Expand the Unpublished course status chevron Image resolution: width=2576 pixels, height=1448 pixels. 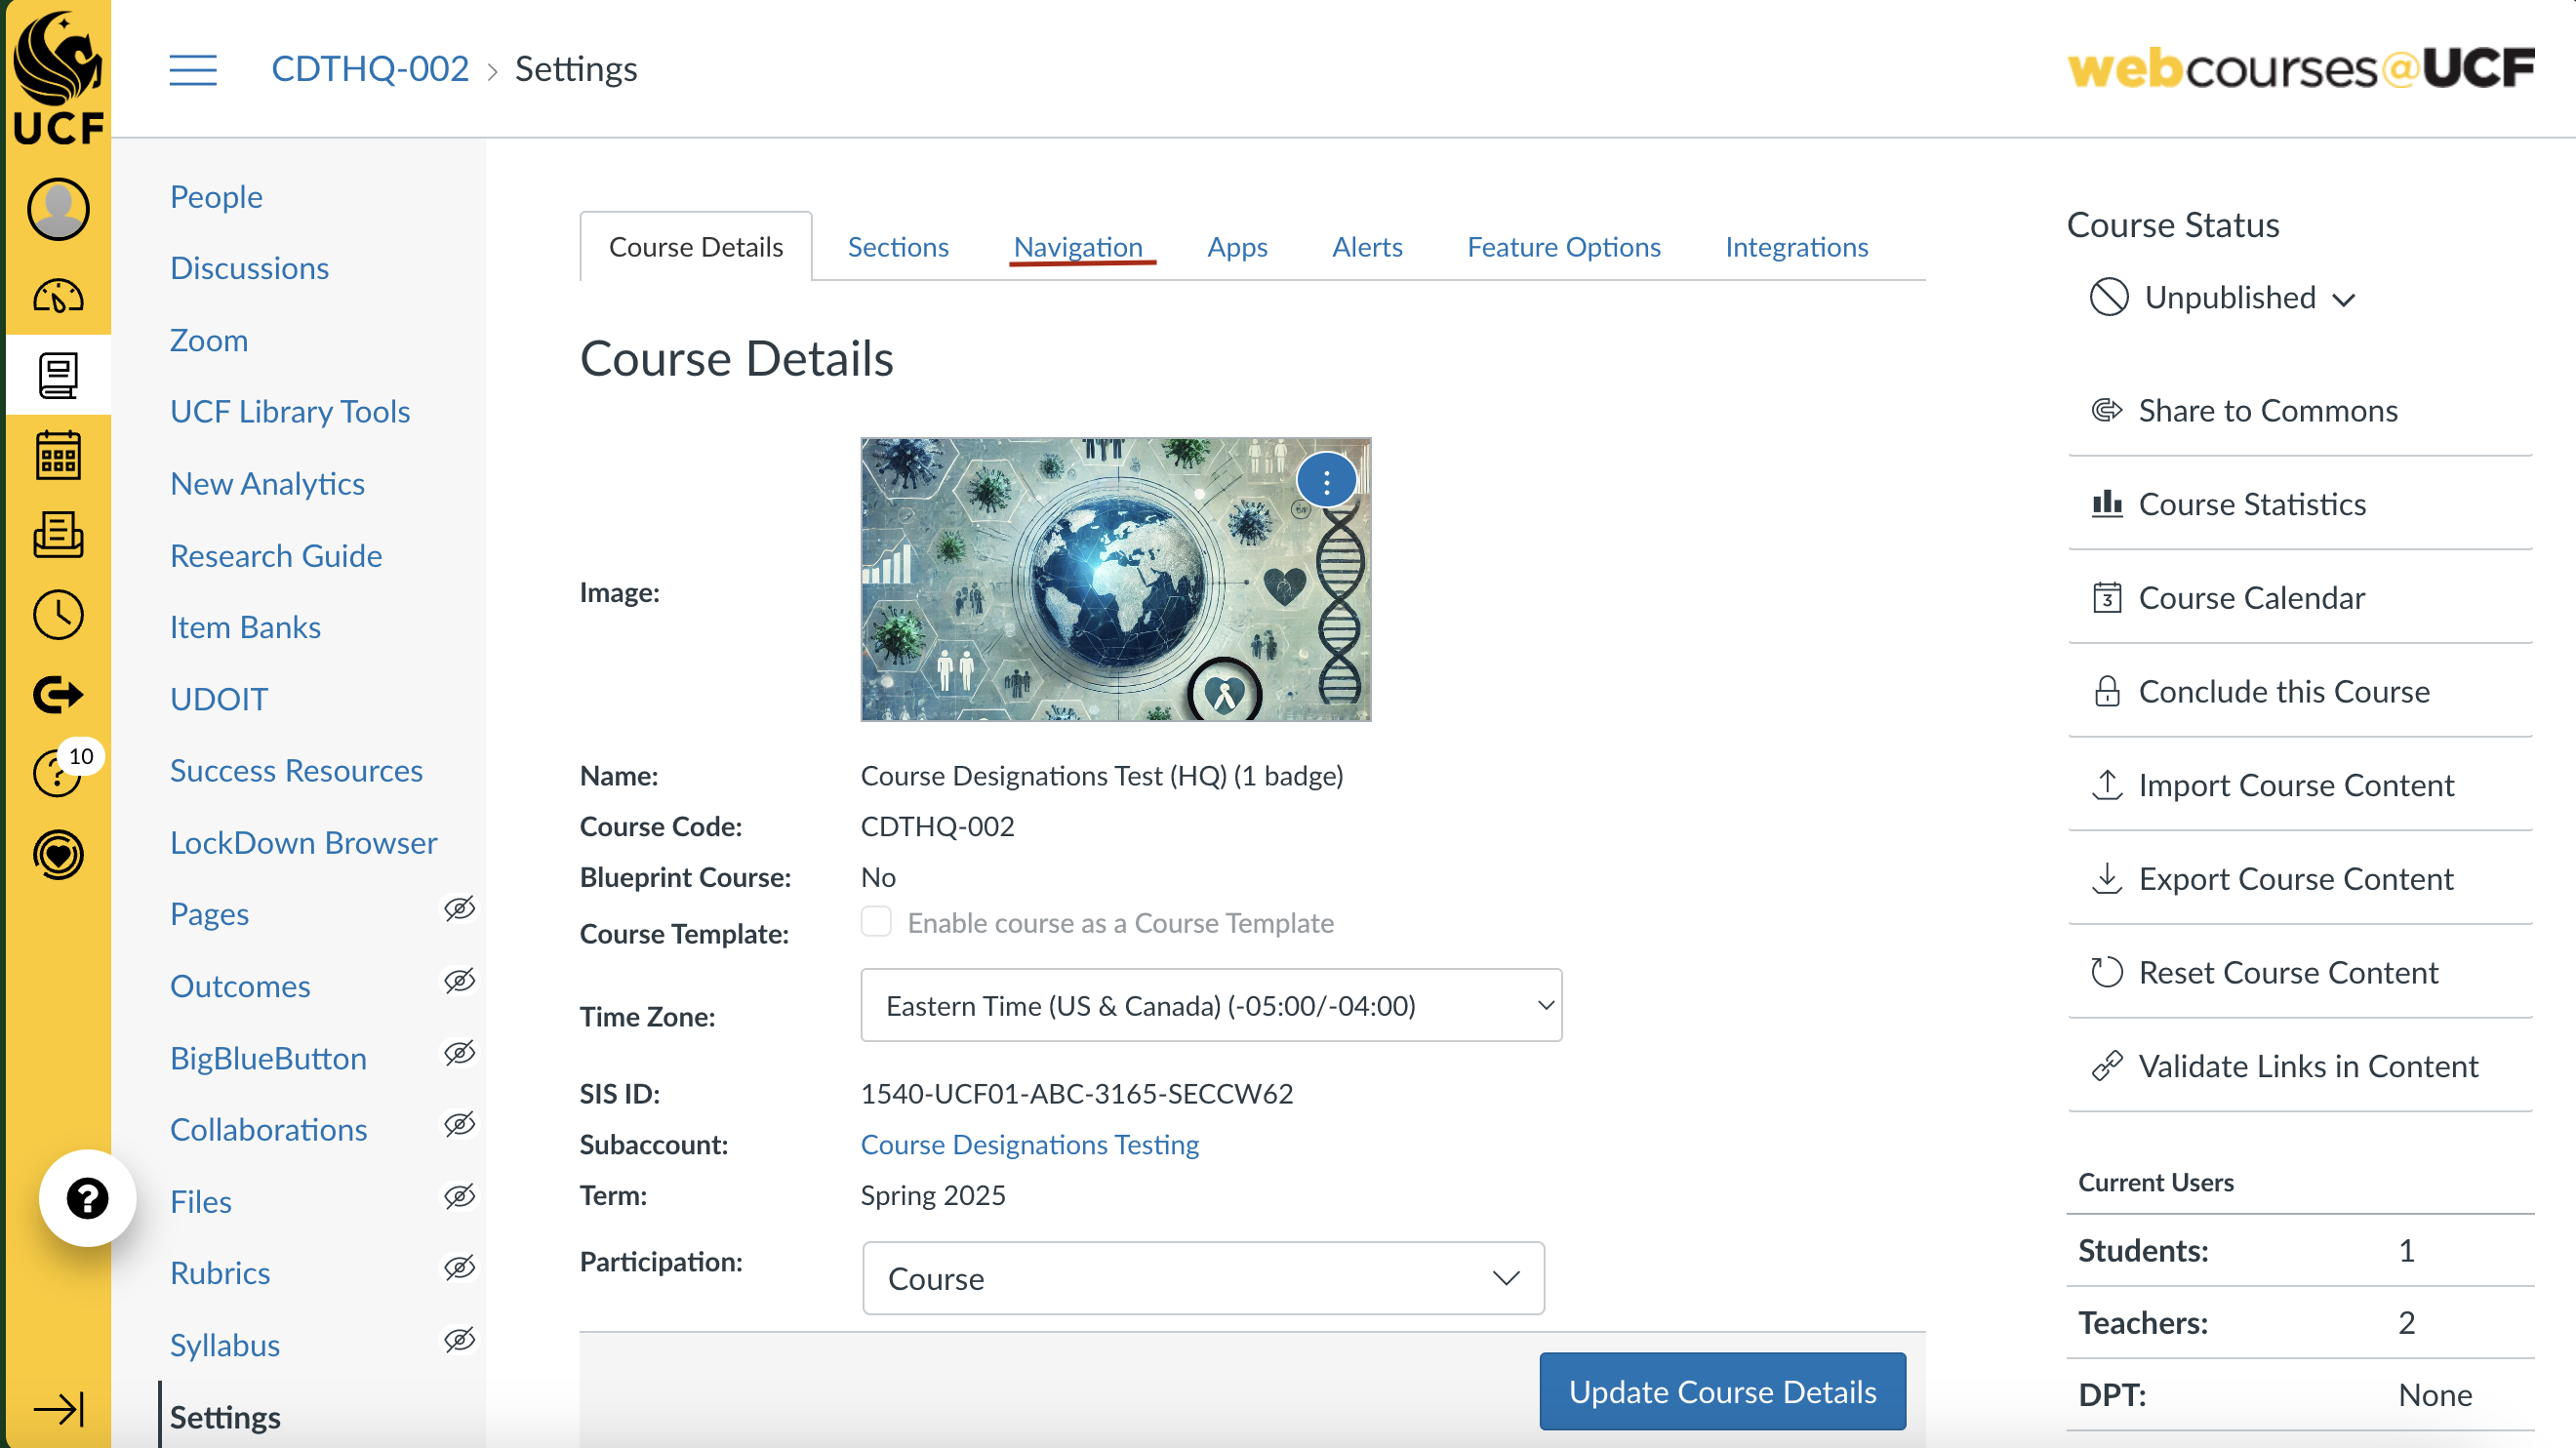click(x=2344, y=300)
